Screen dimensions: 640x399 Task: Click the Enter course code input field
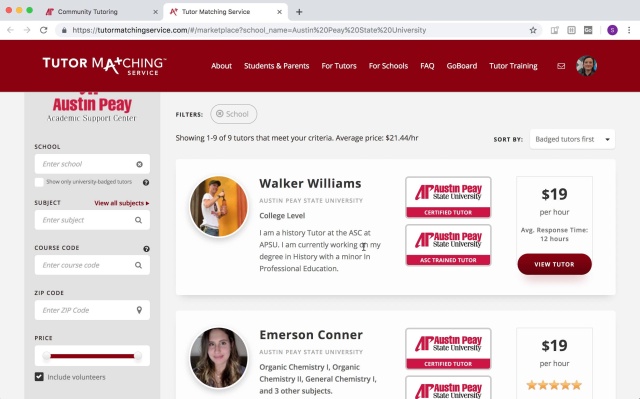point(92,265)
